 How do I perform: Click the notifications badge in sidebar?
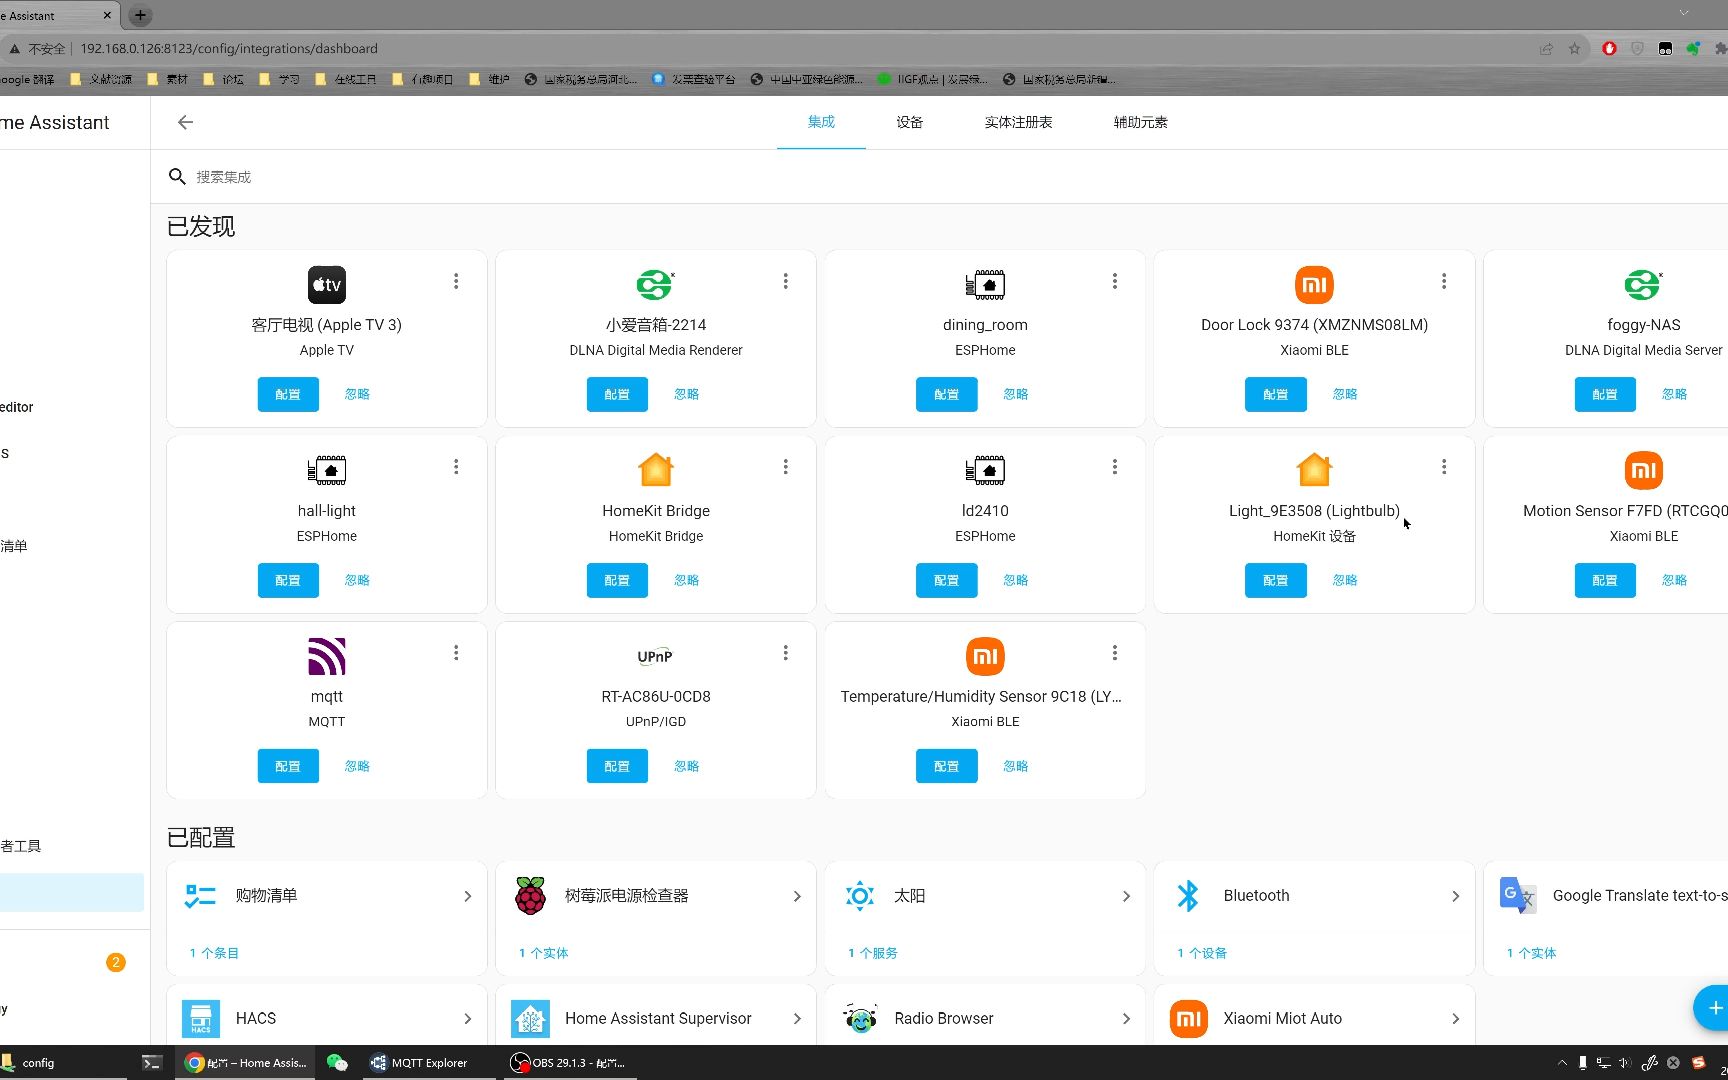(116, 962)
